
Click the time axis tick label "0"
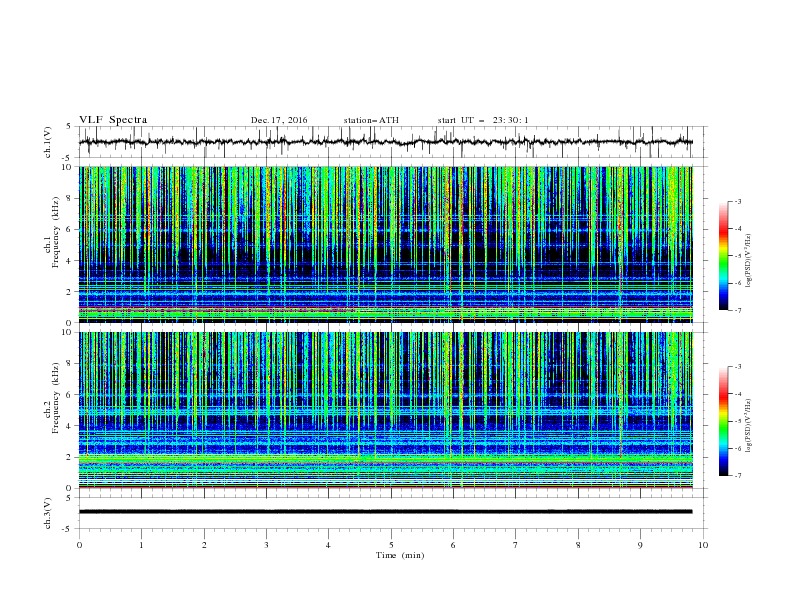click(x=79, y=545)
